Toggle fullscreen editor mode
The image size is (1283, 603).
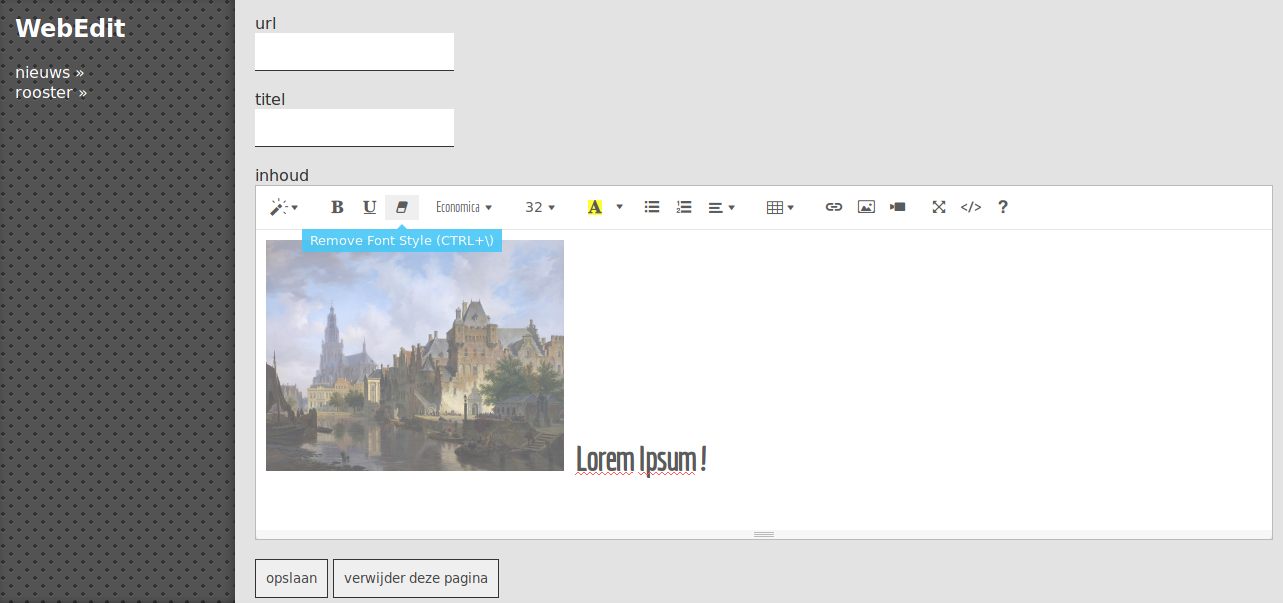[x=939, y=207]
